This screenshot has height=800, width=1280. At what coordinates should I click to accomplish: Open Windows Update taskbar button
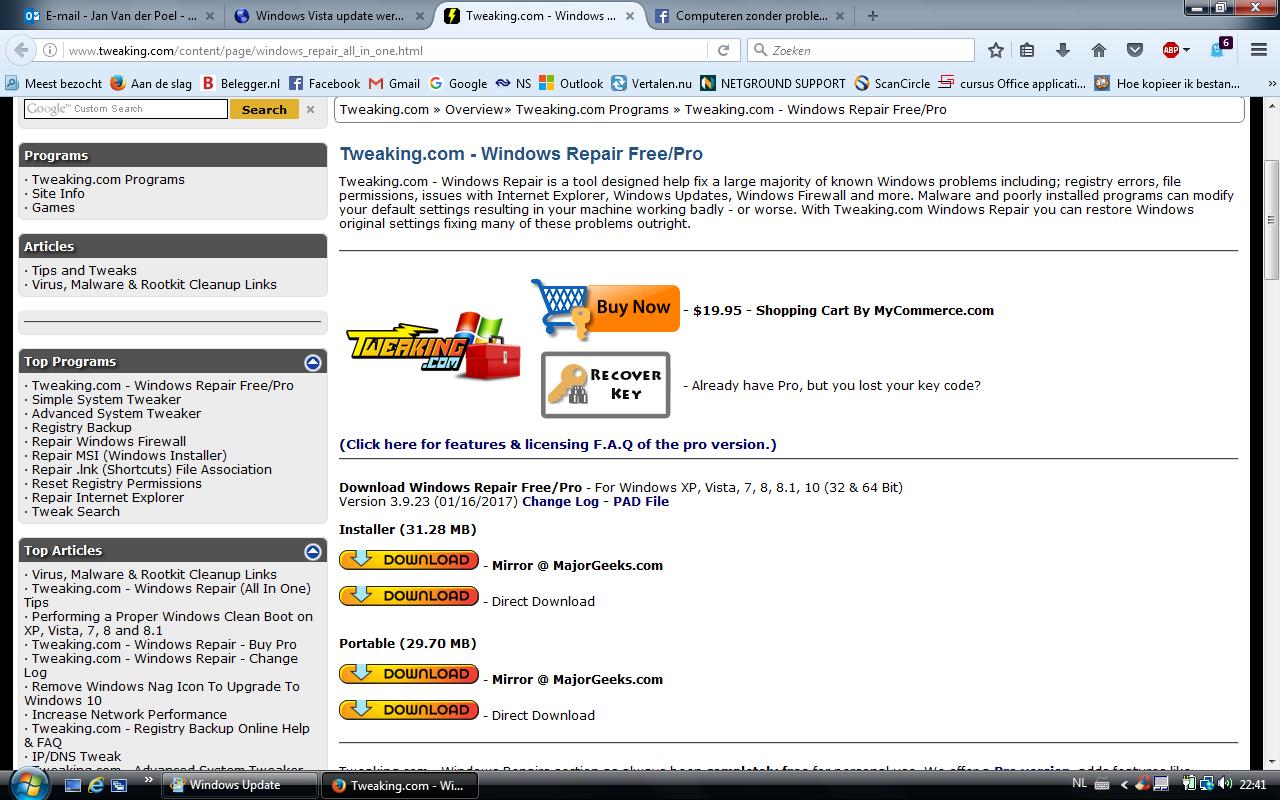240,785
